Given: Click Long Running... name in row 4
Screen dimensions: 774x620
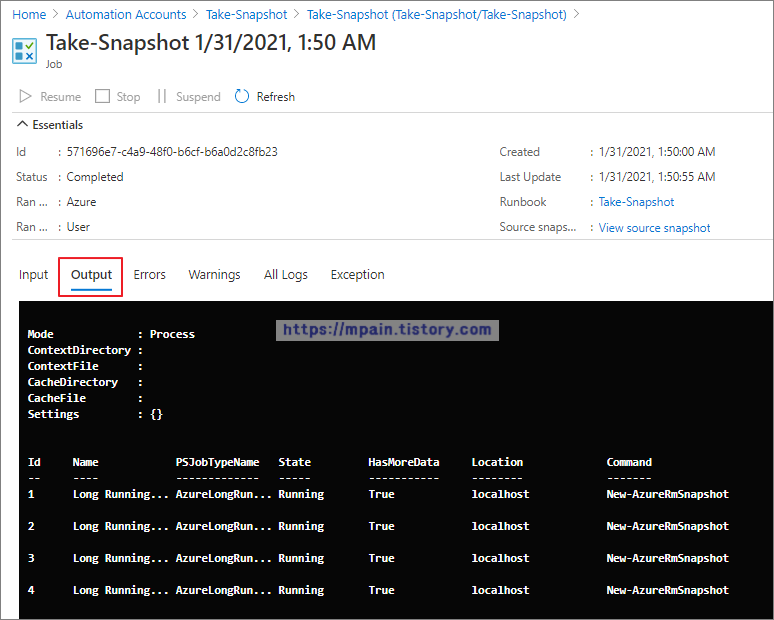Looking at the screenshot, I should [x=120, y=591].
